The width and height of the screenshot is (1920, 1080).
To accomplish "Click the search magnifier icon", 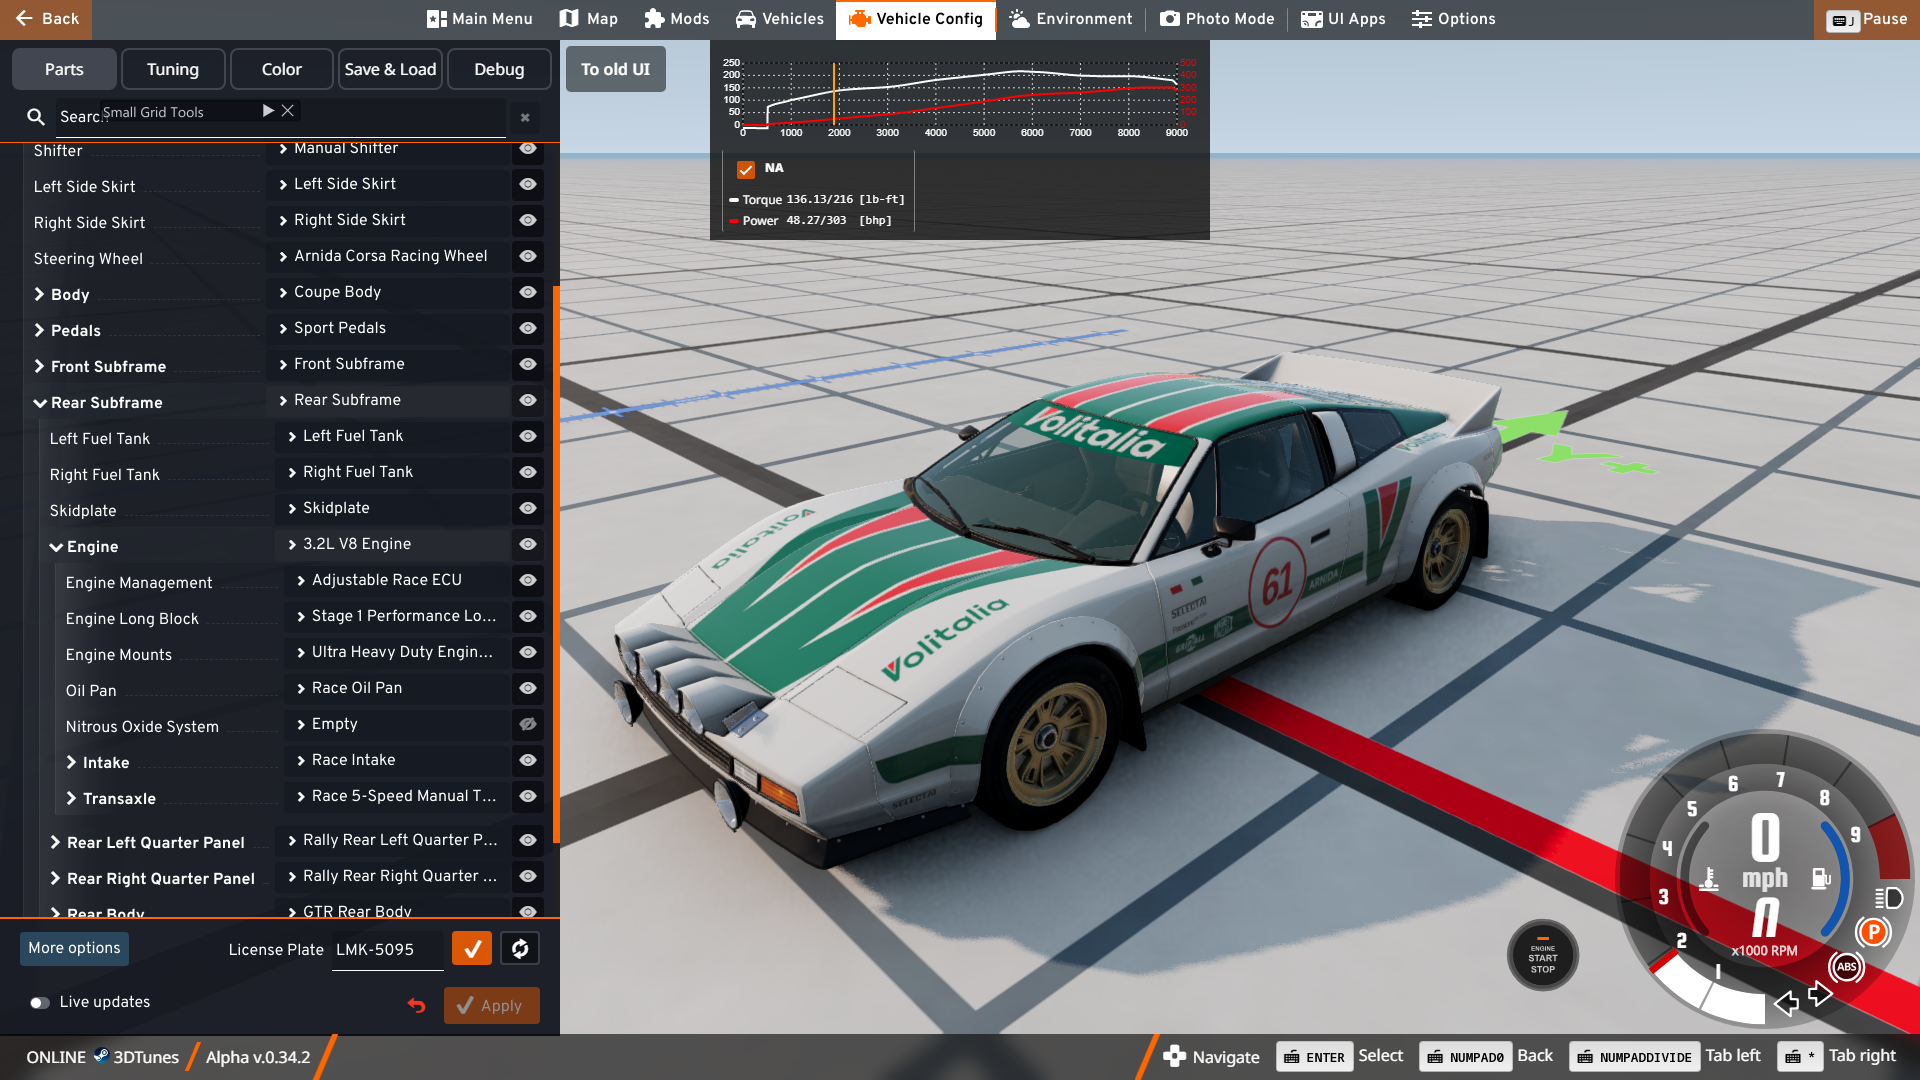I will (x=36, y=117).
